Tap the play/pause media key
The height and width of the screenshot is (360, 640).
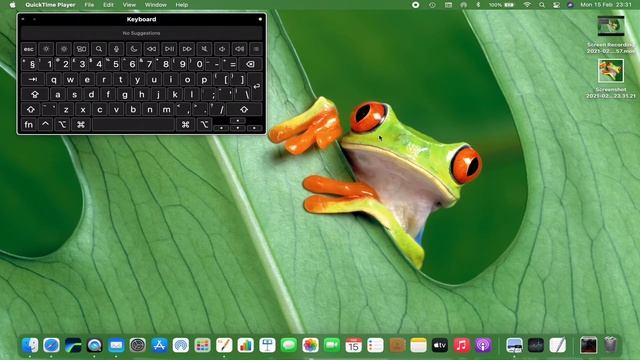pyautogui.click(x=169, y=49)
